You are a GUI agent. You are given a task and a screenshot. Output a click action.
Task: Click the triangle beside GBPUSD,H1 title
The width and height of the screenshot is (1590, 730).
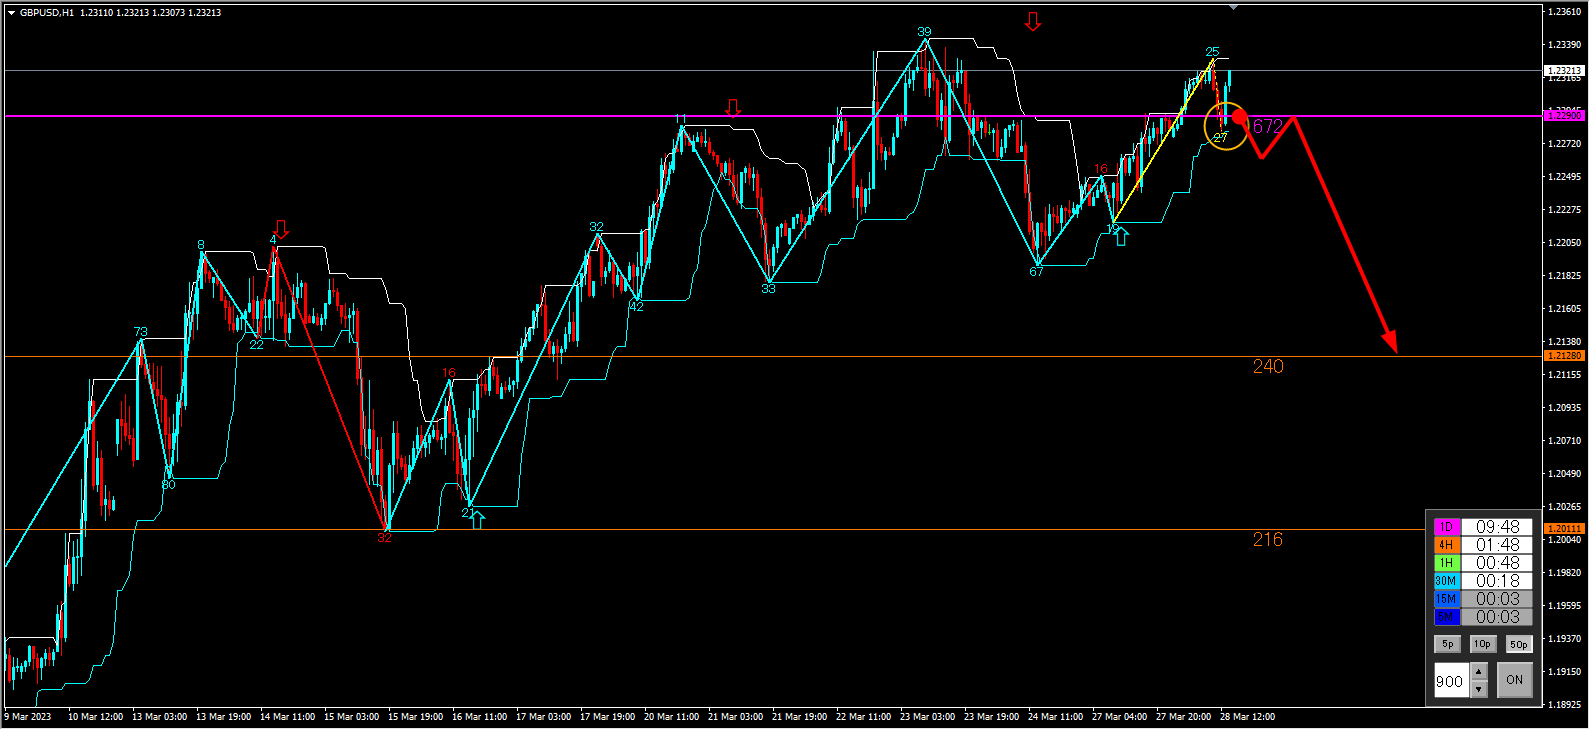(11, 13)
